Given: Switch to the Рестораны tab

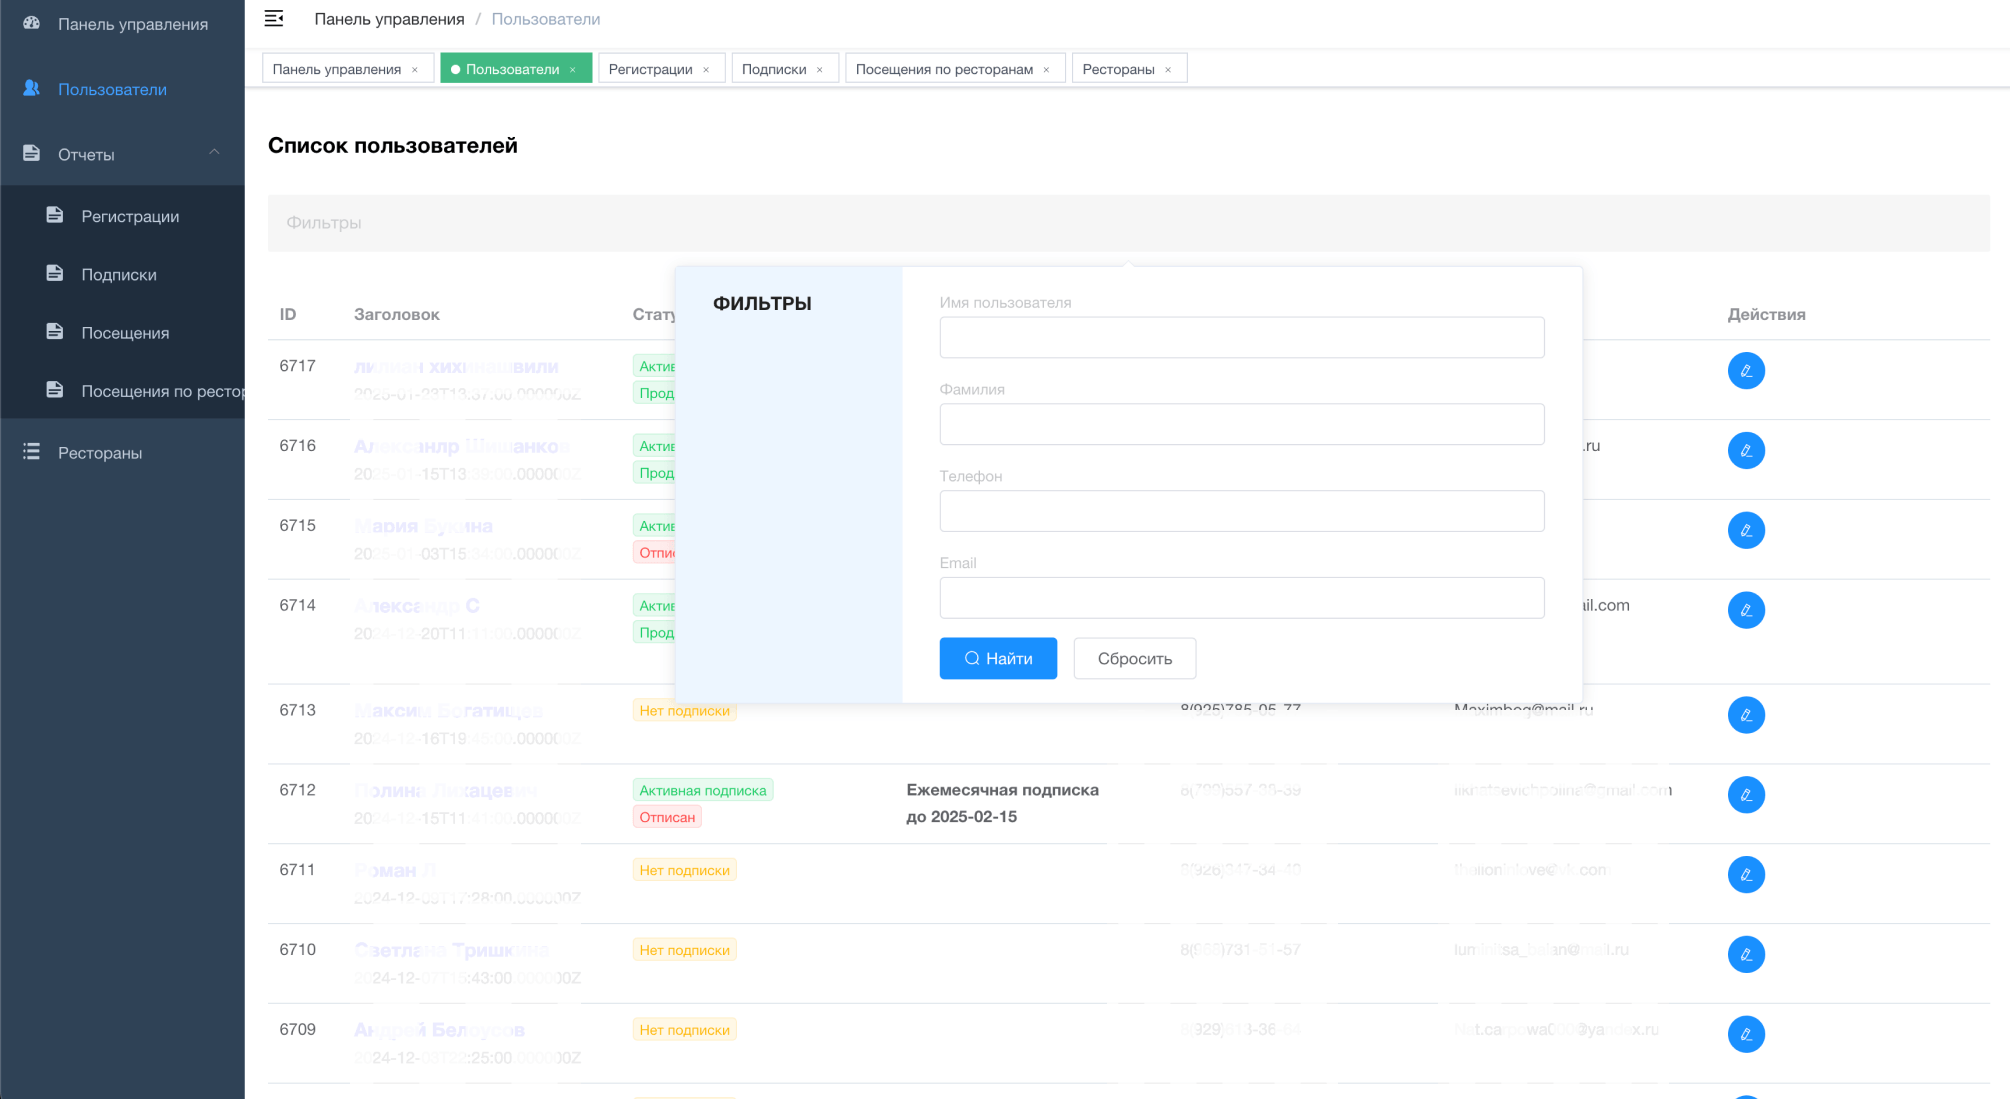Looking at the screenshot, I should pos(1118,69).
